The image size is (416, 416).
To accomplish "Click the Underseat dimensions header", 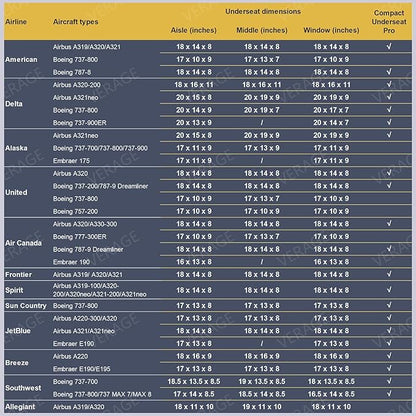I will click(x=263, y=12).
